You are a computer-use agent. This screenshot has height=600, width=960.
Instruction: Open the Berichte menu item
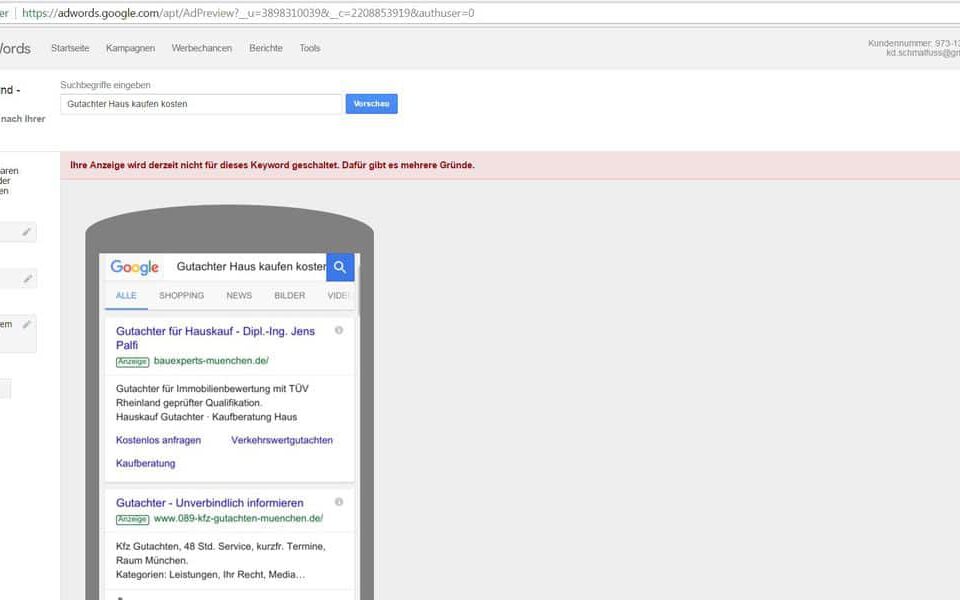[266, 48]
